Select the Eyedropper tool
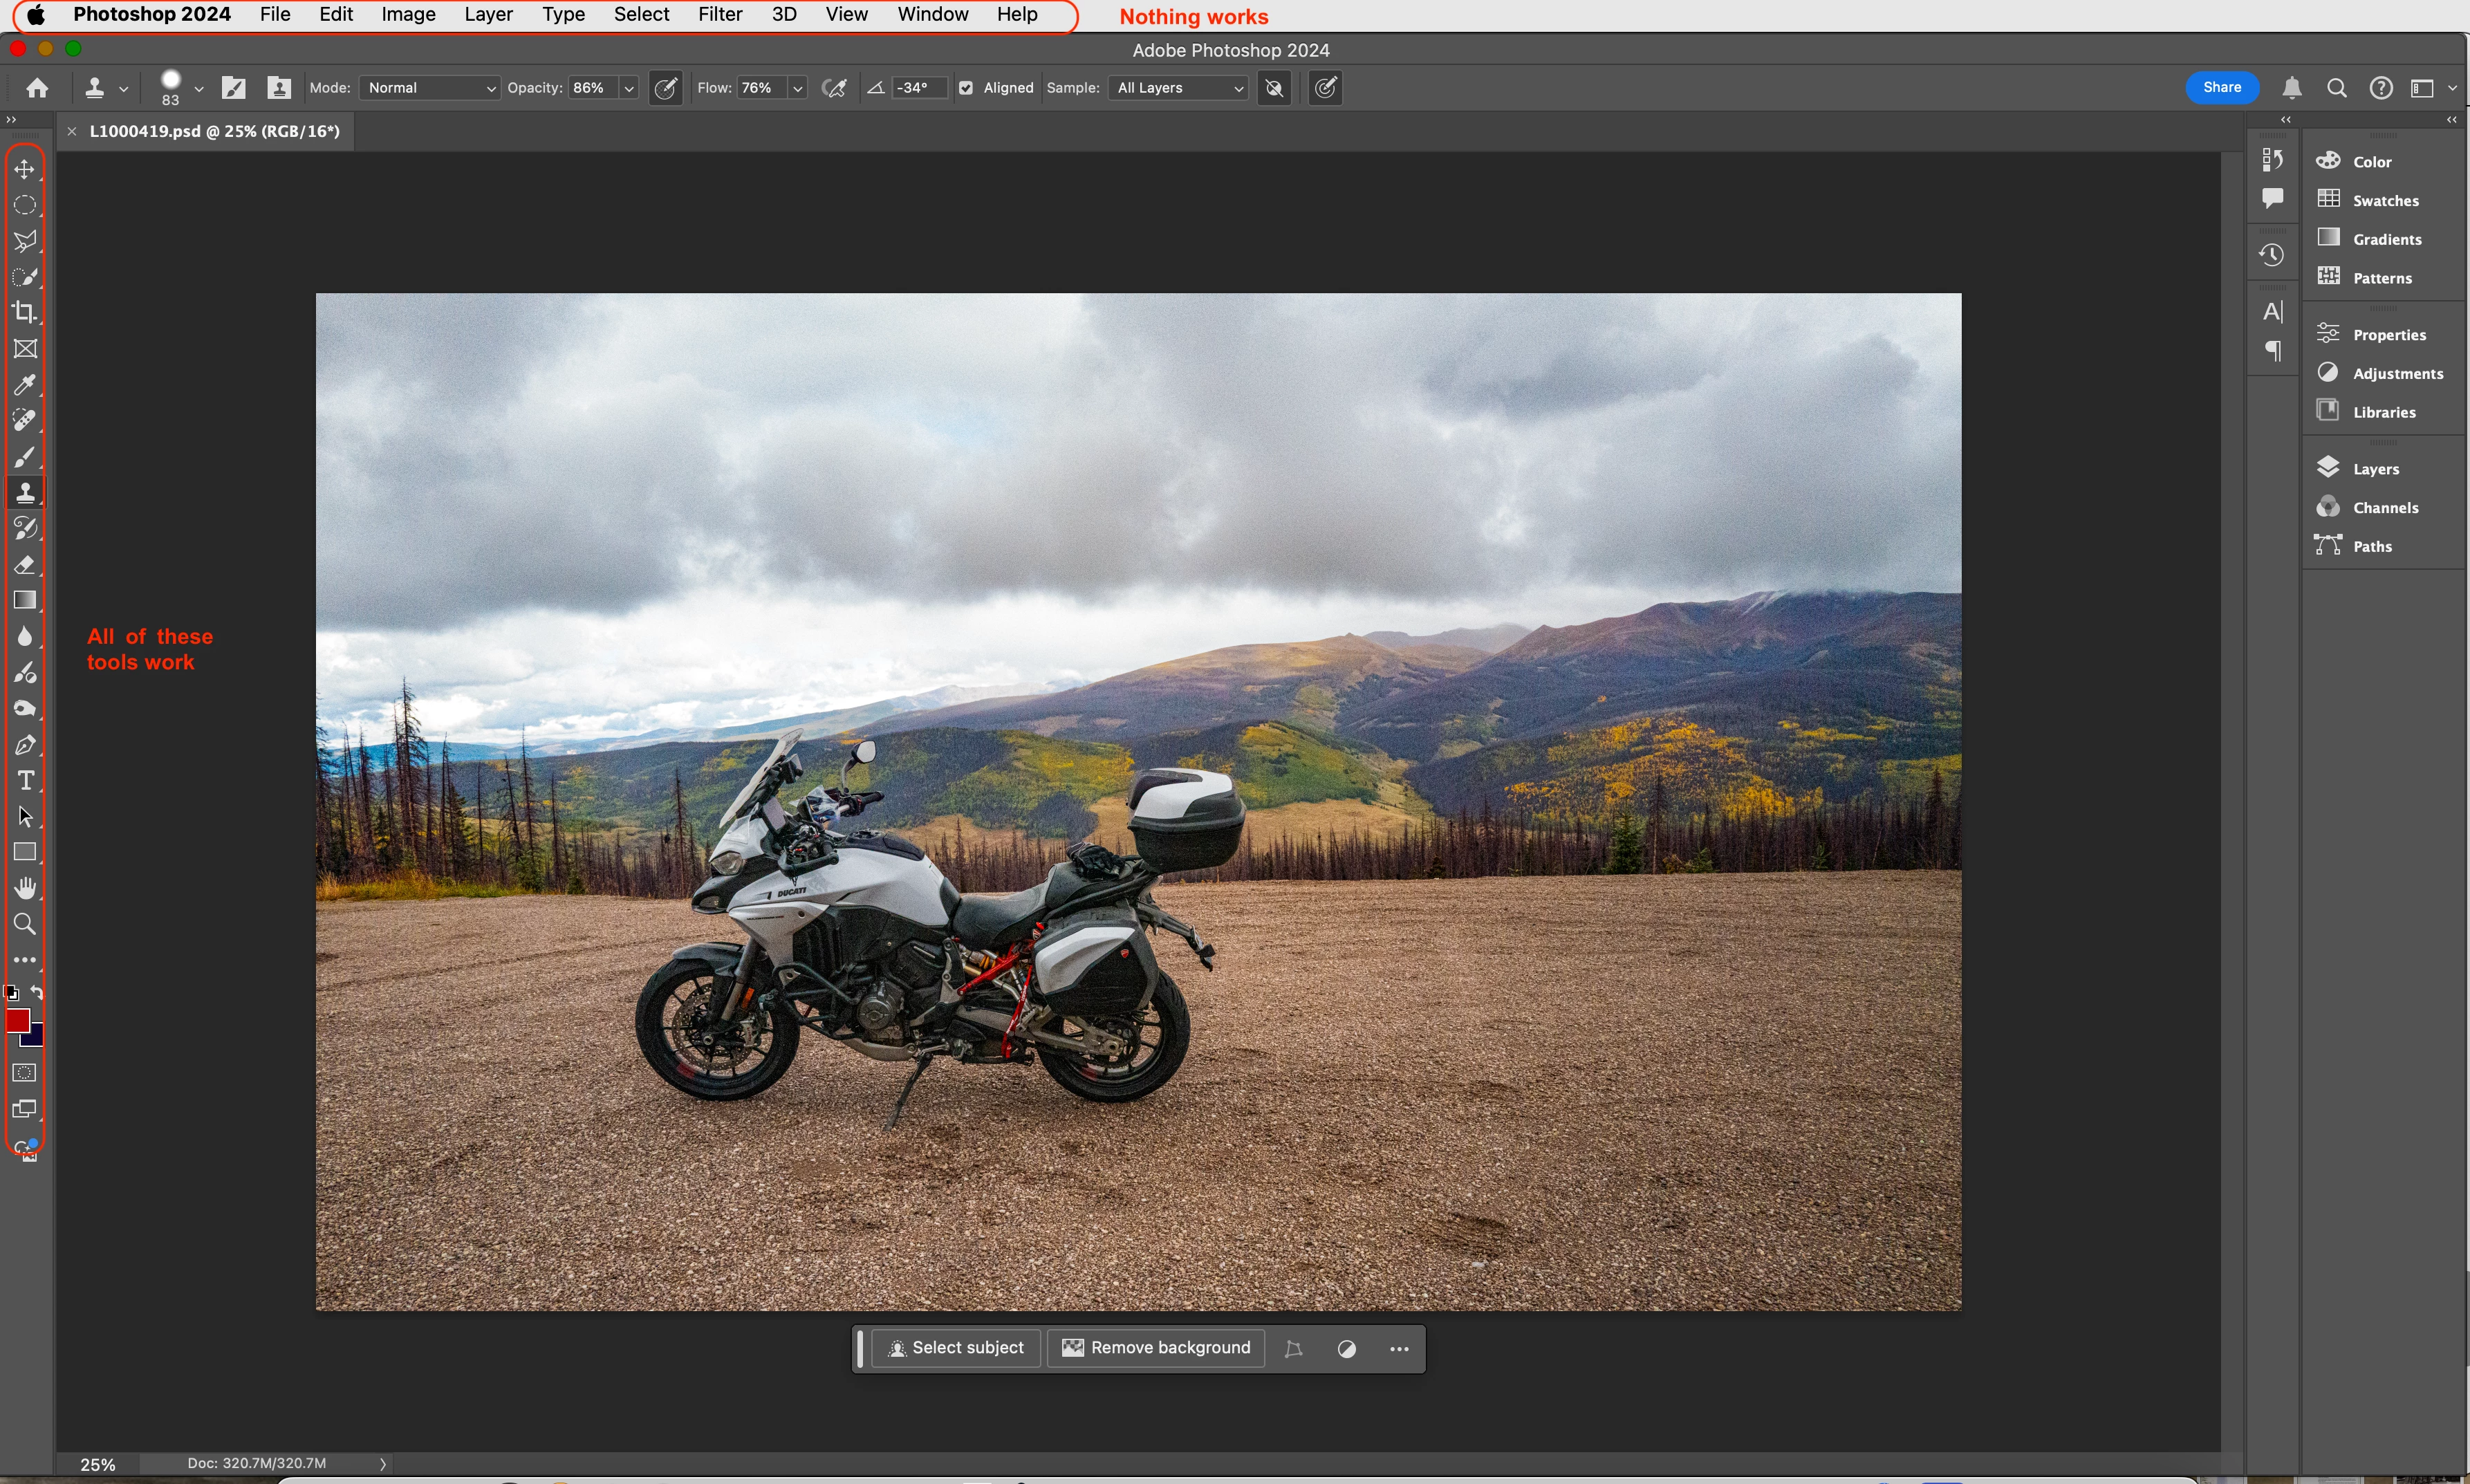2470x1484 pixels. pyautogui.click(x=25, y=385)
